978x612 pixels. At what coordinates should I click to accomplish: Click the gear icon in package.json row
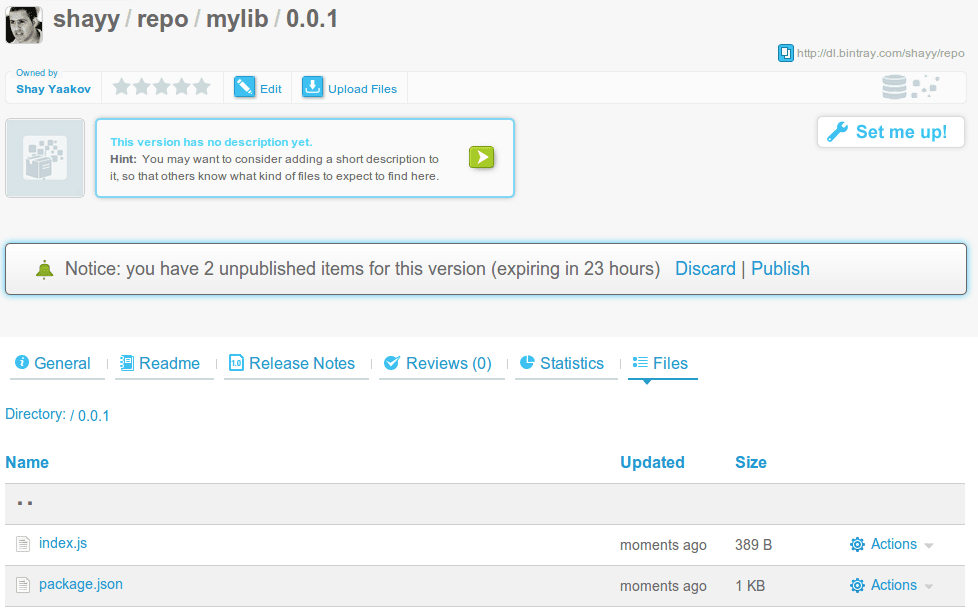click(x=857, y=586)
